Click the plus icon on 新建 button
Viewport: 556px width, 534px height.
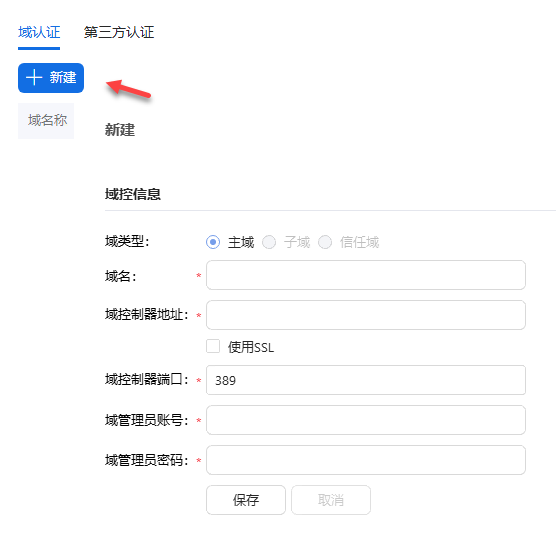[x=34, y=77]
